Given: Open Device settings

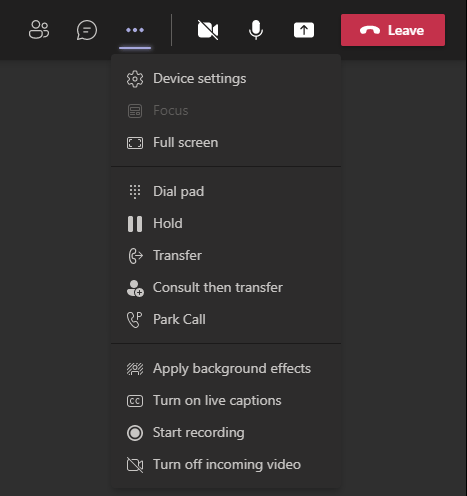Looking at the screenshot, I should click(226, 79).
